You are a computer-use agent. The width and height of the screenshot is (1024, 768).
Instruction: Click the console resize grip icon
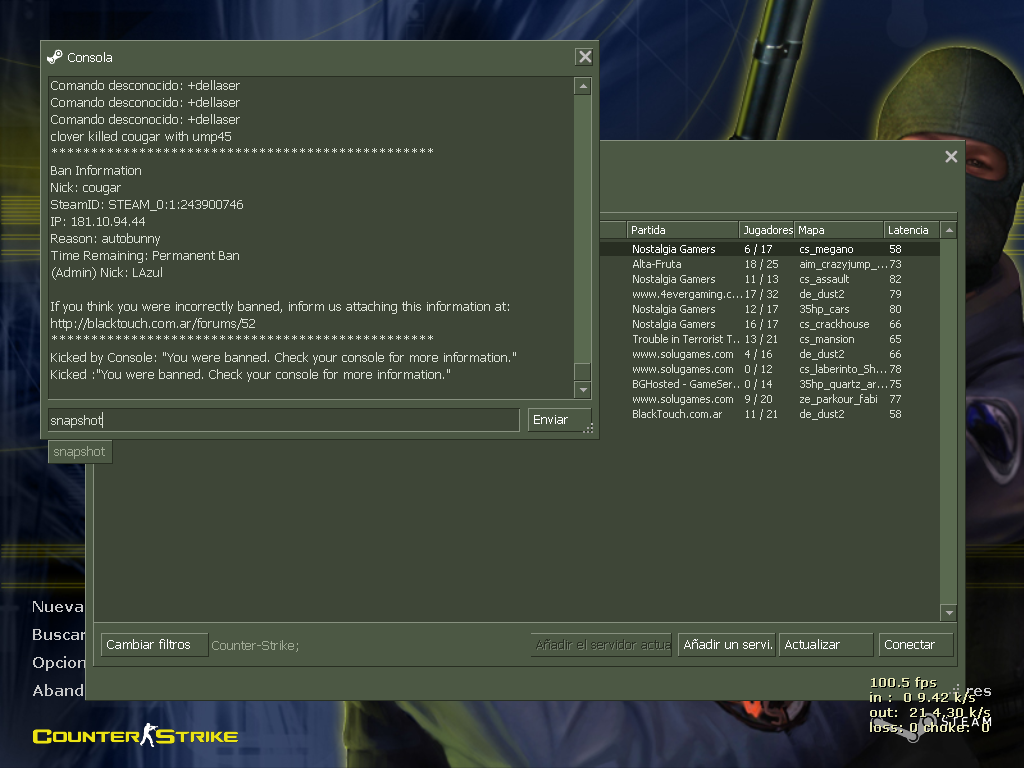[x=588, y=428]
